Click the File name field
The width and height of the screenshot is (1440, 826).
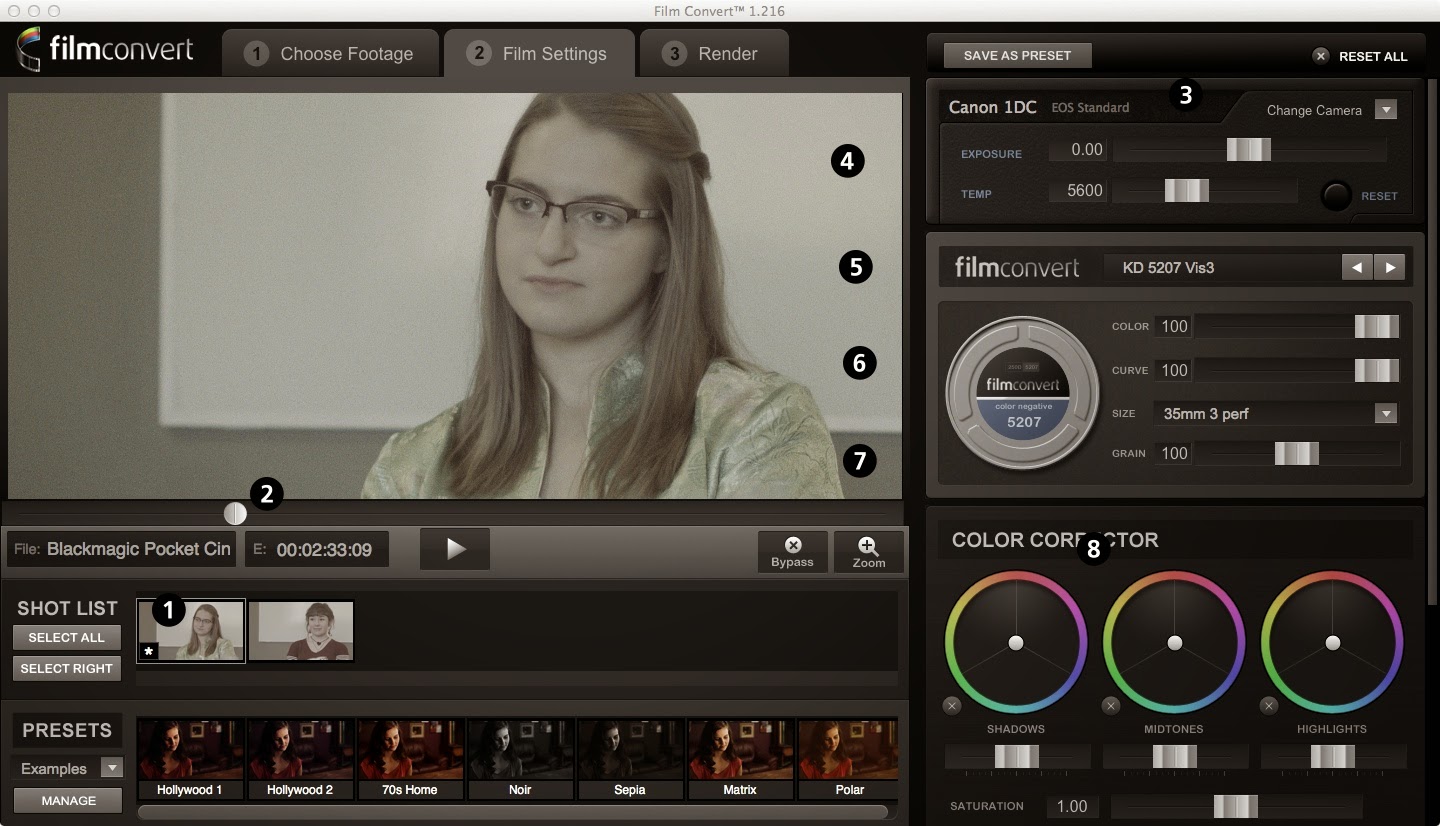coord(122,549)
